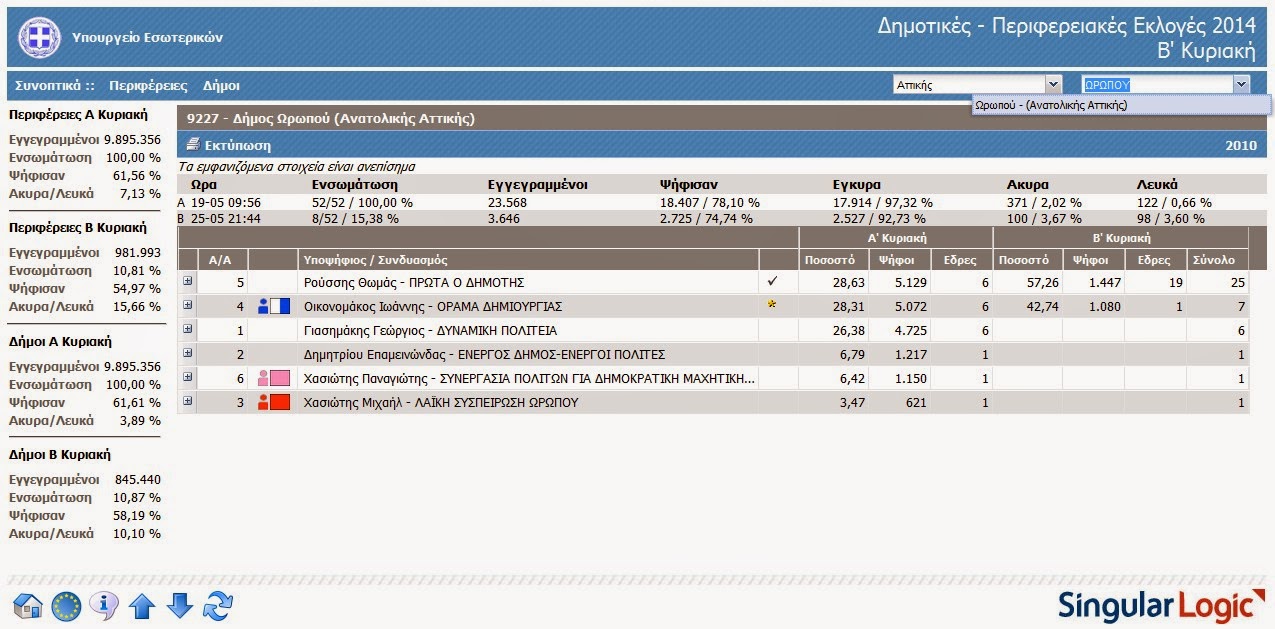Click candidate Οικονομάκος Ιωάννης - ΟΡΑΜΑ ΔΗΜΙΟΥΡΓΙΑΣ
1275x629 pixels.
pyautogui.click(x=432, y=306)
